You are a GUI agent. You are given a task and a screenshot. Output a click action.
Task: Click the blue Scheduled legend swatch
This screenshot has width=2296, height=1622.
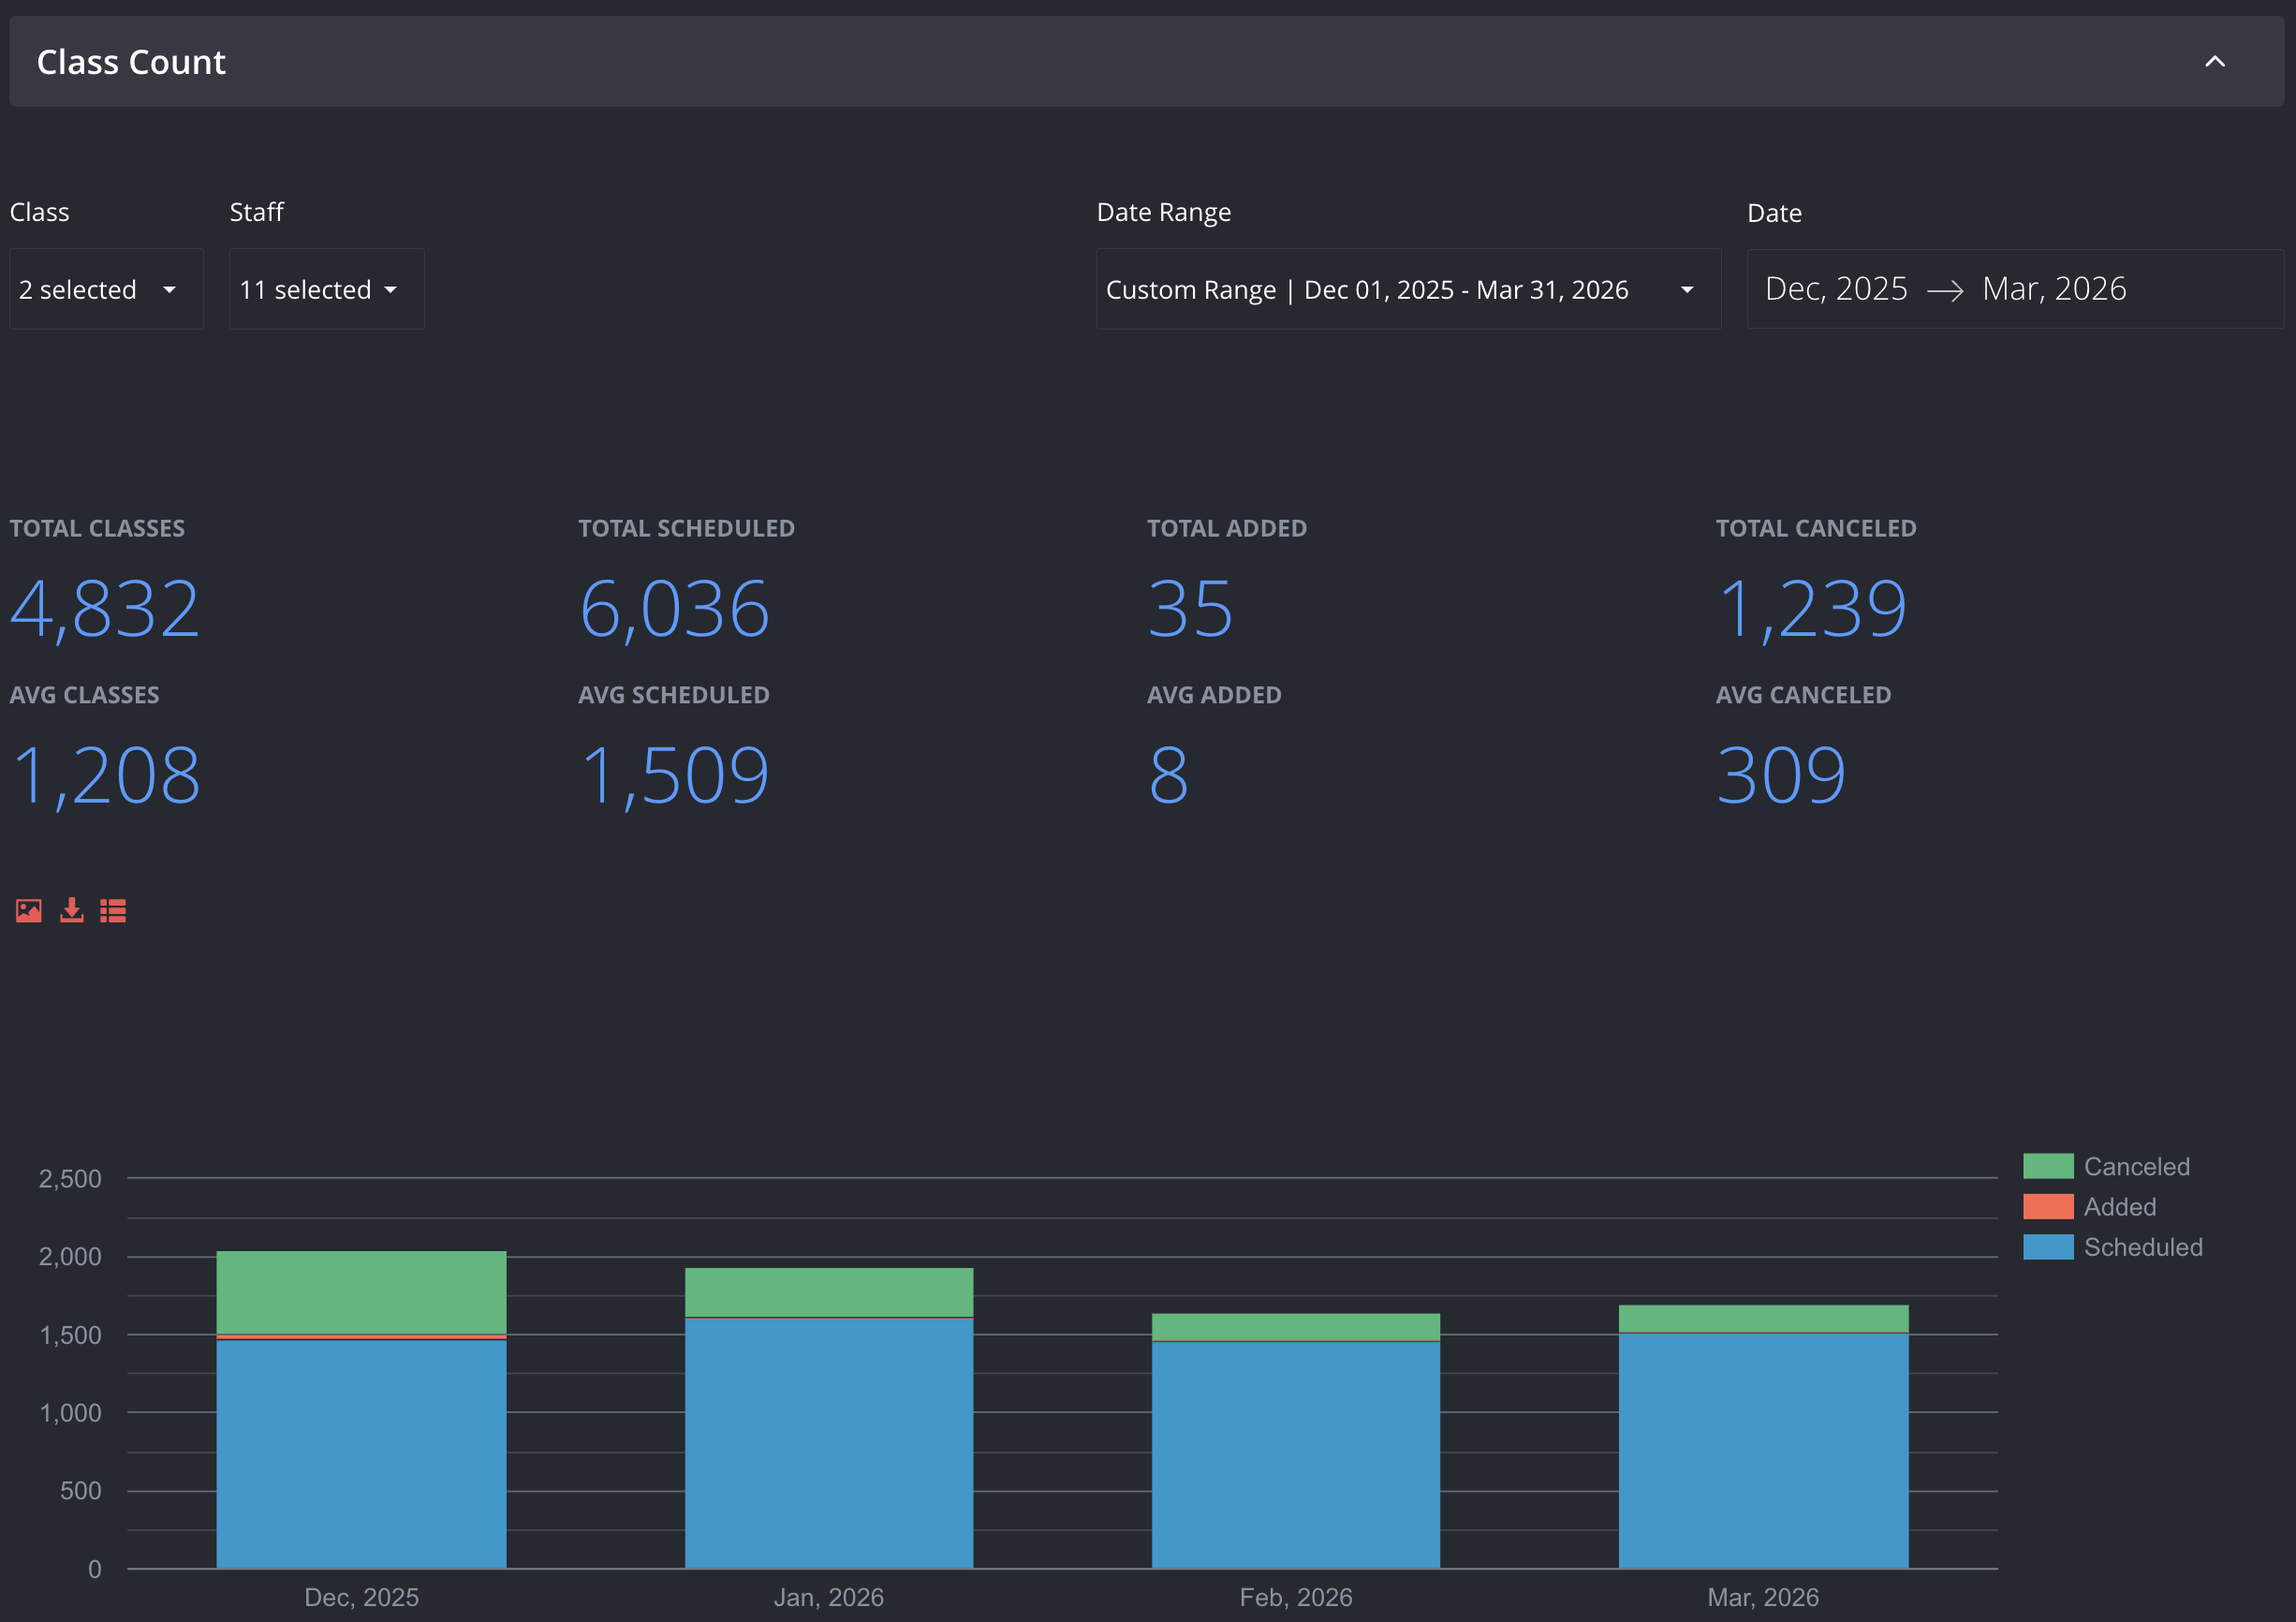point(2048,1247)
